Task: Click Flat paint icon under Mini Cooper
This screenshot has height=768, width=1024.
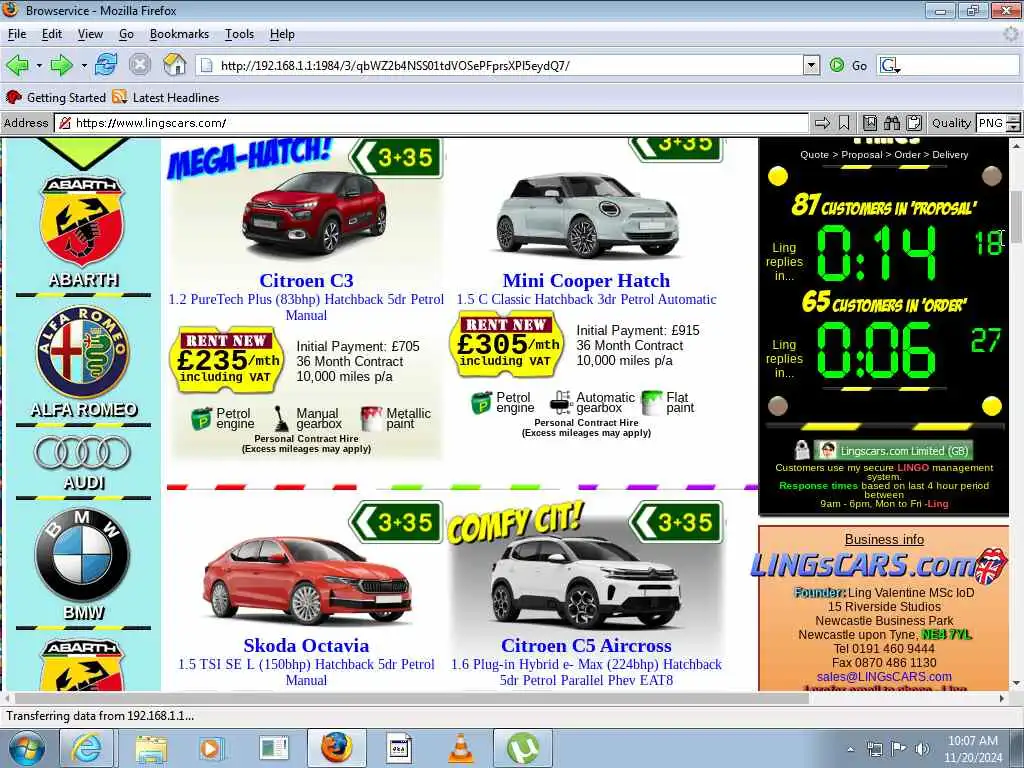Action: tap(652, 403)
